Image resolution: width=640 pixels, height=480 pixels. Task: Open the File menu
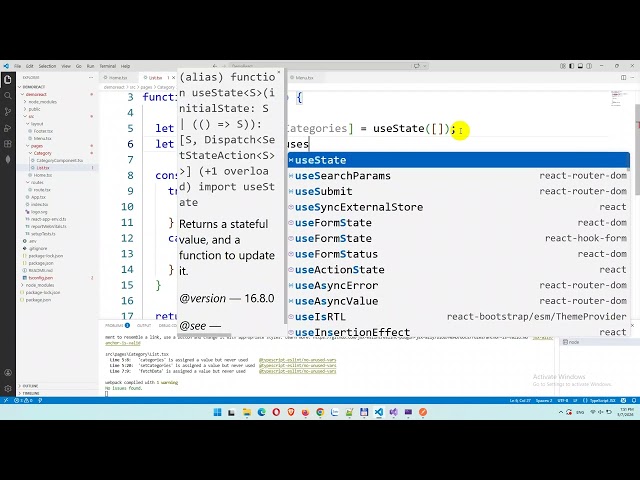pos(18,66)
